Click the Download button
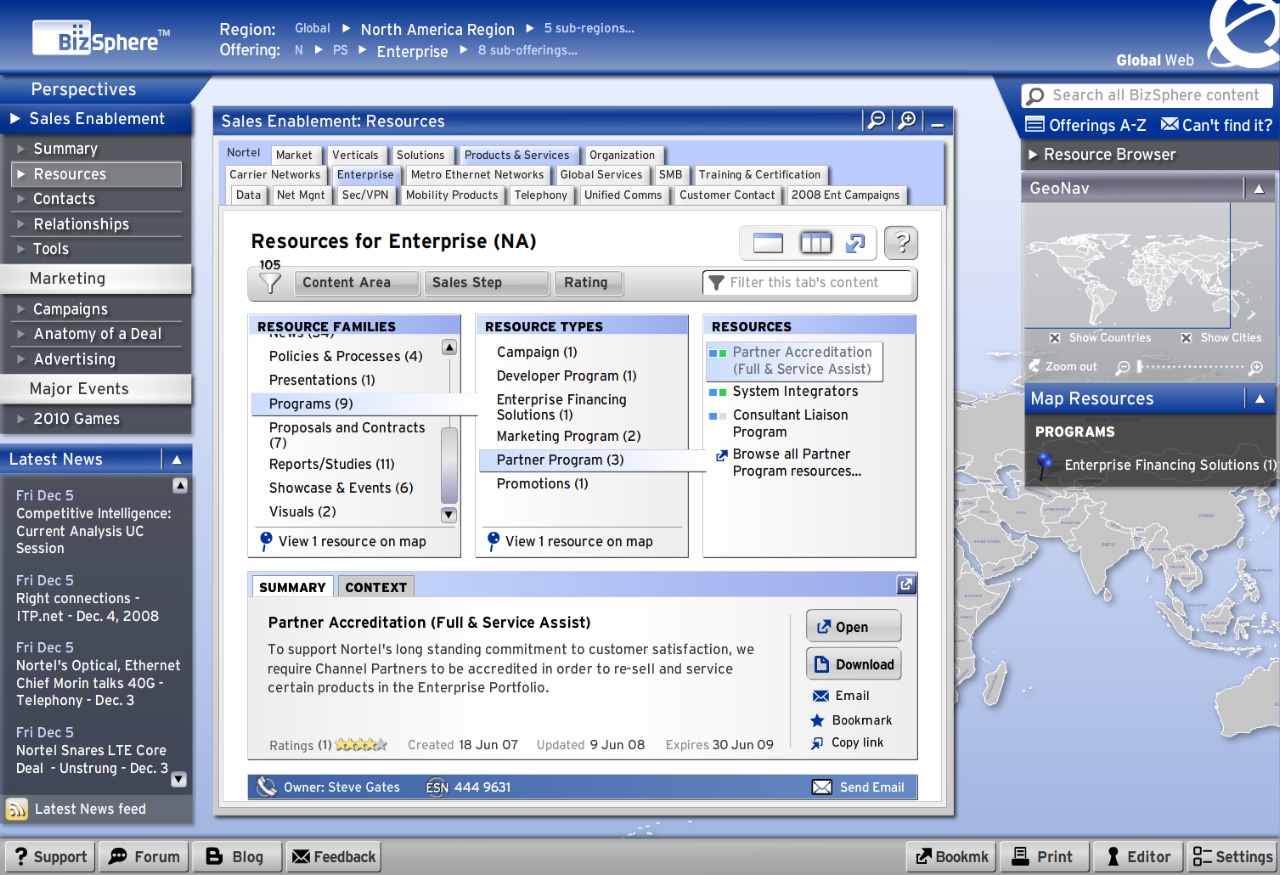 pos(853,664)
